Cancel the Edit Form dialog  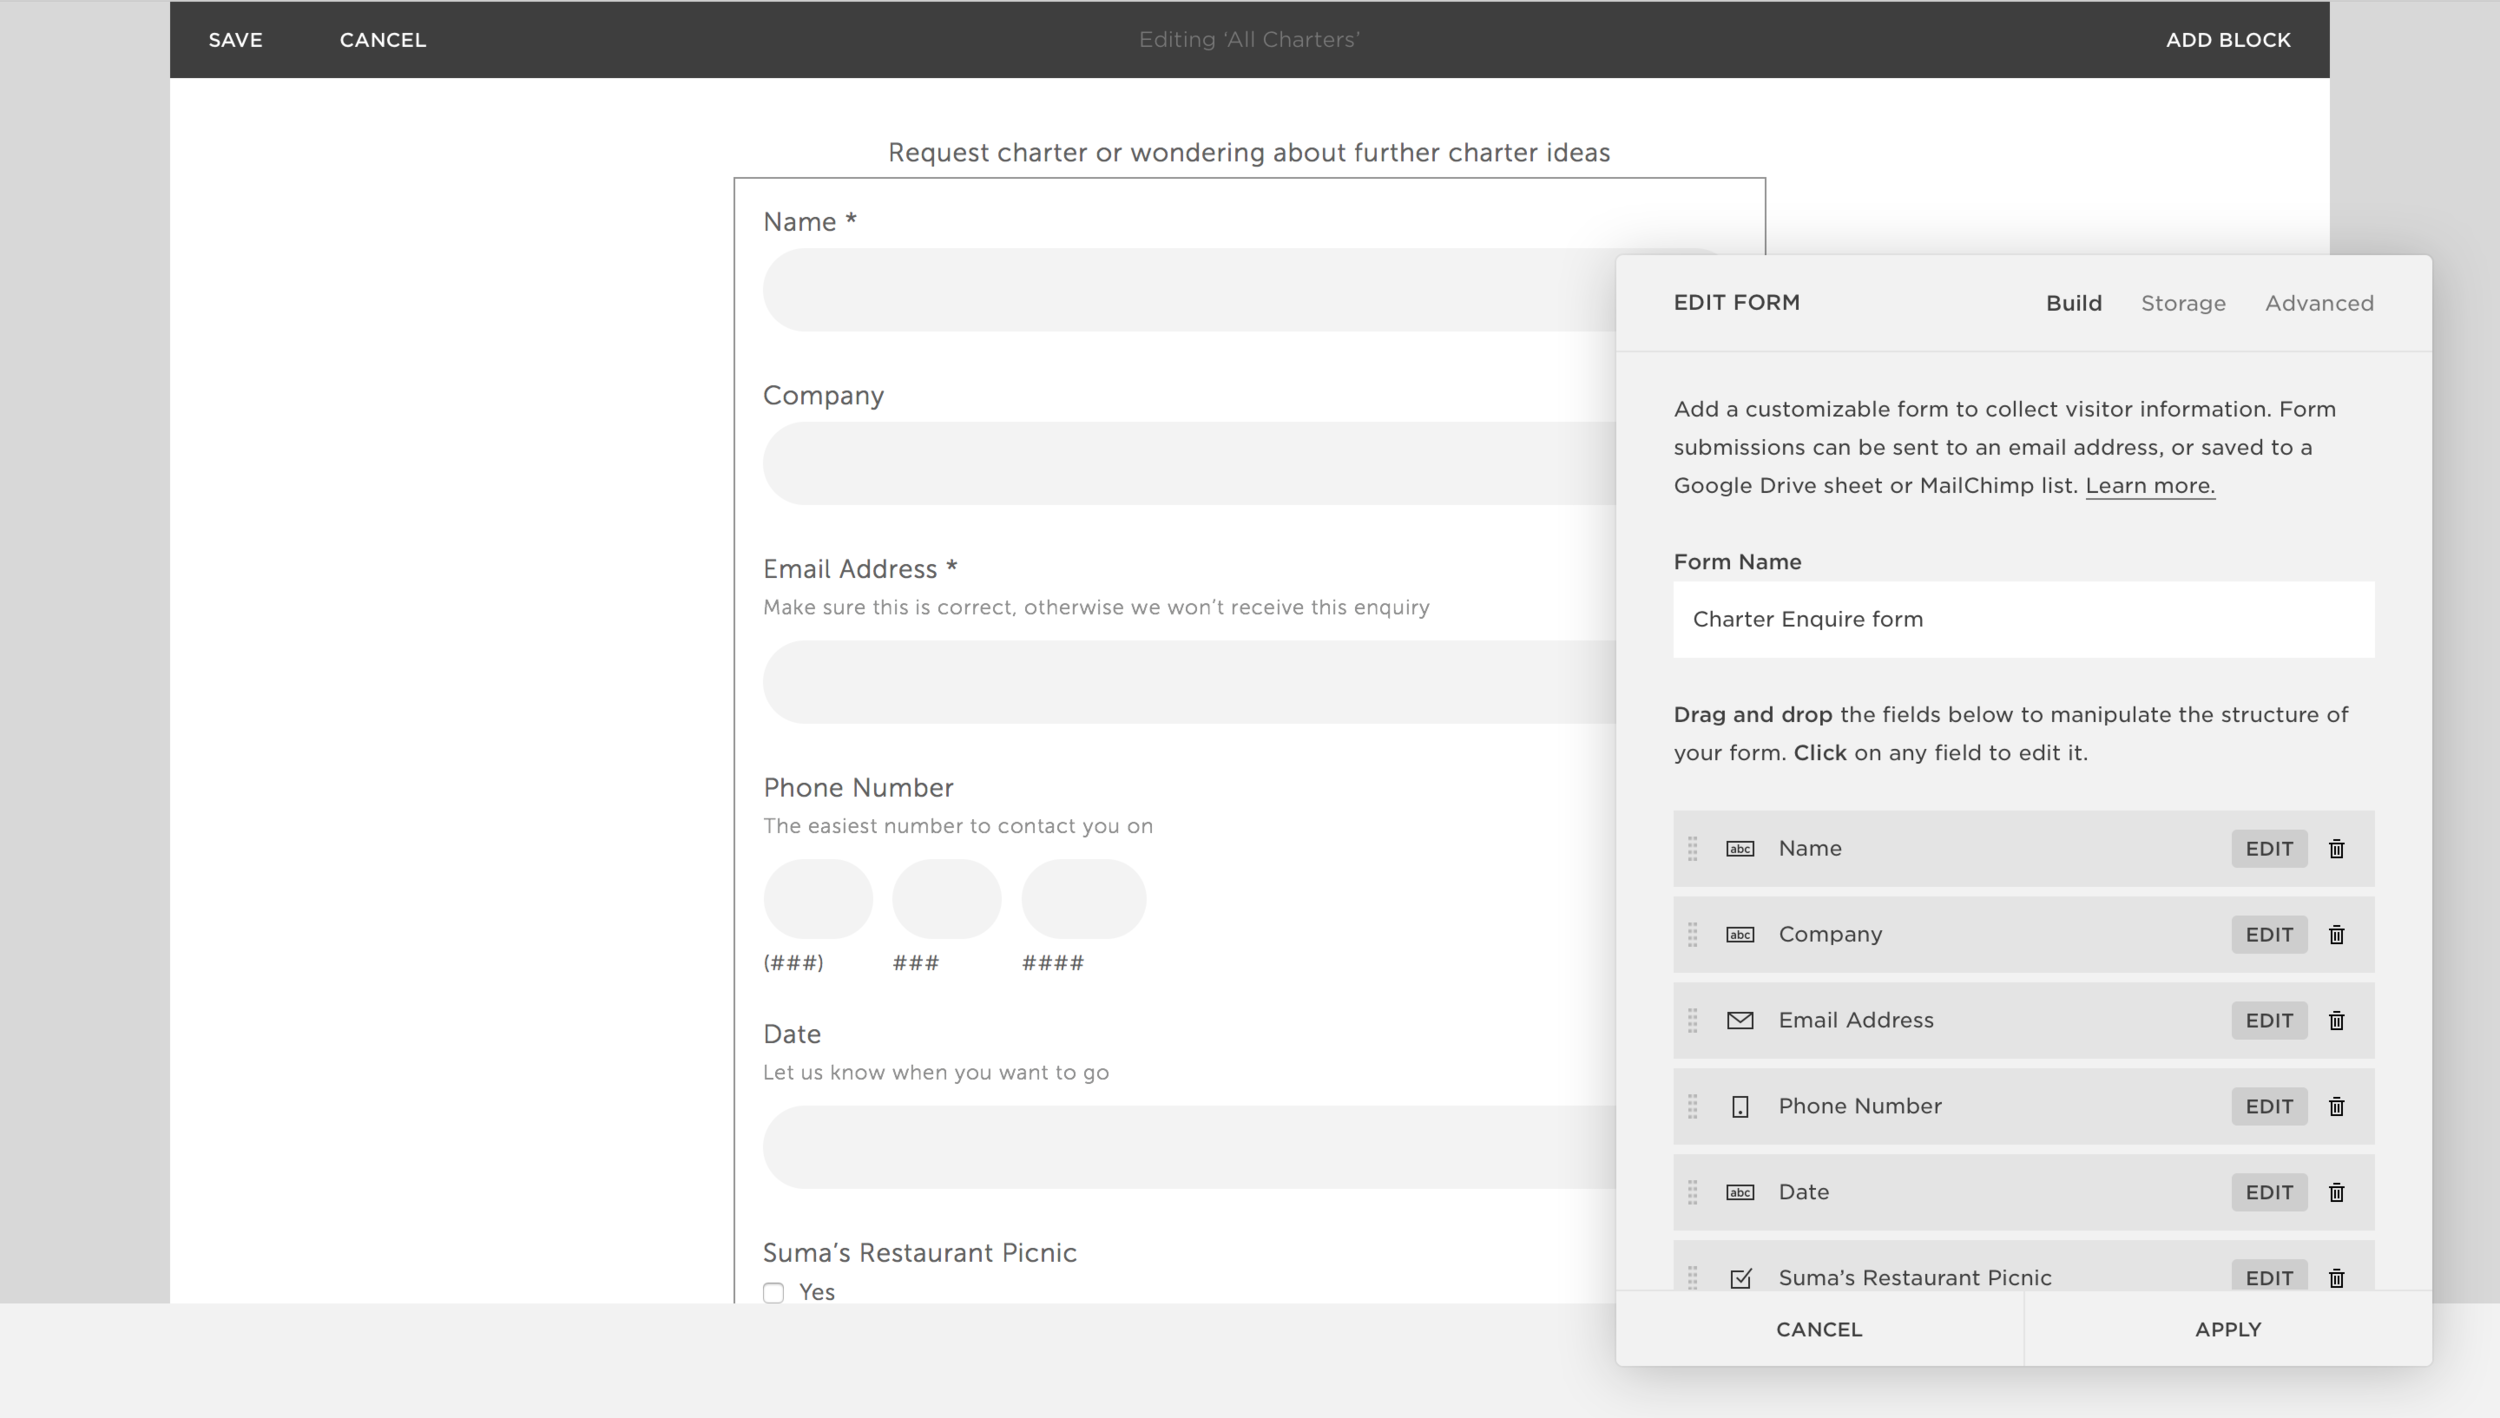click(x=1819, y=1329)
